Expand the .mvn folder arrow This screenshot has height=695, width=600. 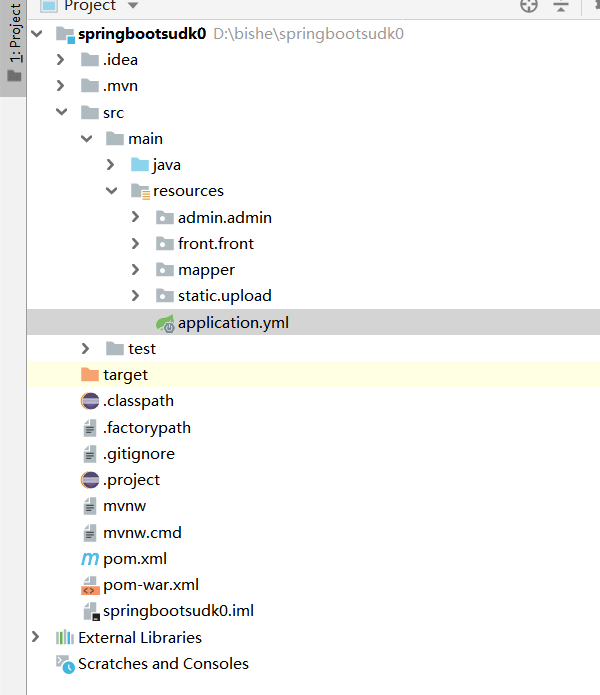click(x=61, y=86)
